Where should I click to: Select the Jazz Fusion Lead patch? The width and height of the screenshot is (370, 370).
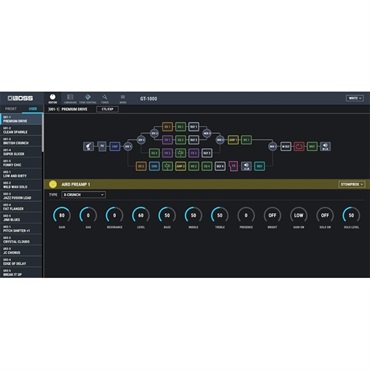(x=21, y=196)
